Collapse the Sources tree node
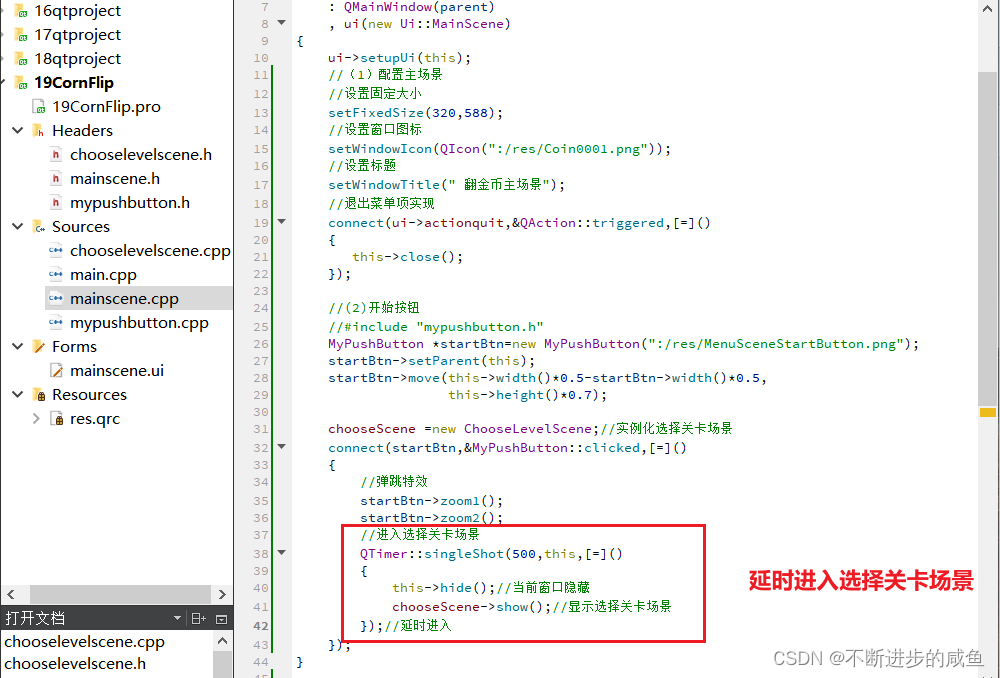This screenshot has height=678, width=1000. coord(18,226)
